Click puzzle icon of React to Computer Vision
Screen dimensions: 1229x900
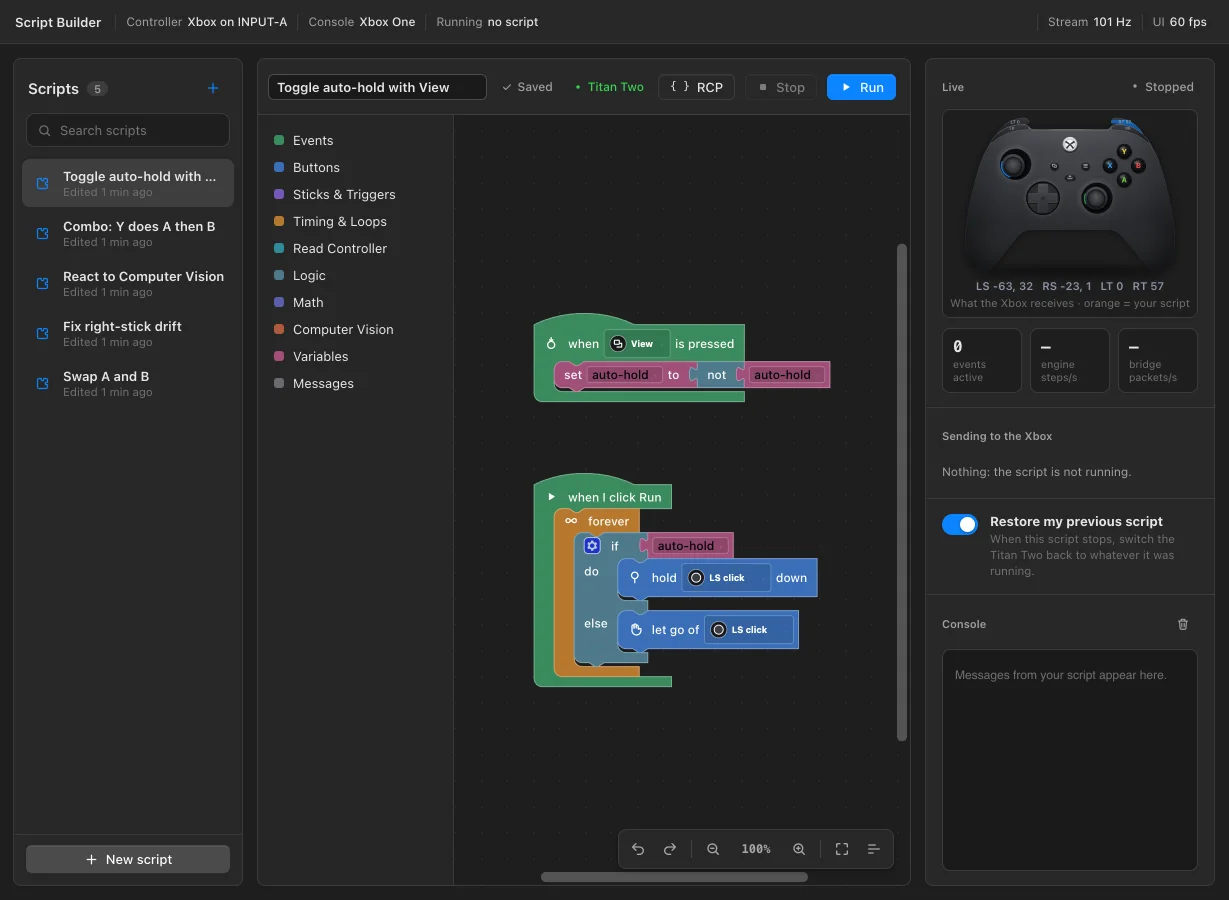pyautogui.click(x=42, y=283)
